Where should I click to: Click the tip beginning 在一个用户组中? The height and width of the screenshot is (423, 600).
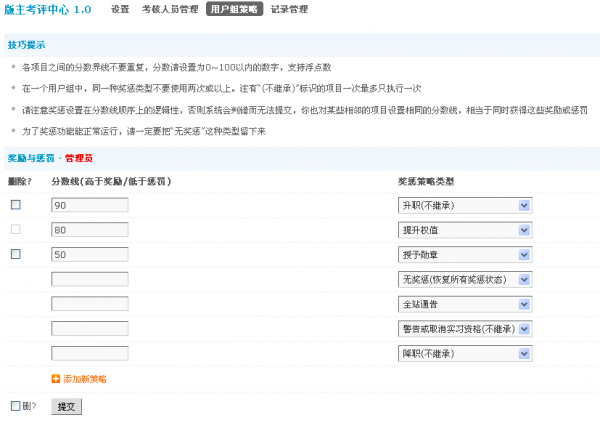pos(222,89)
